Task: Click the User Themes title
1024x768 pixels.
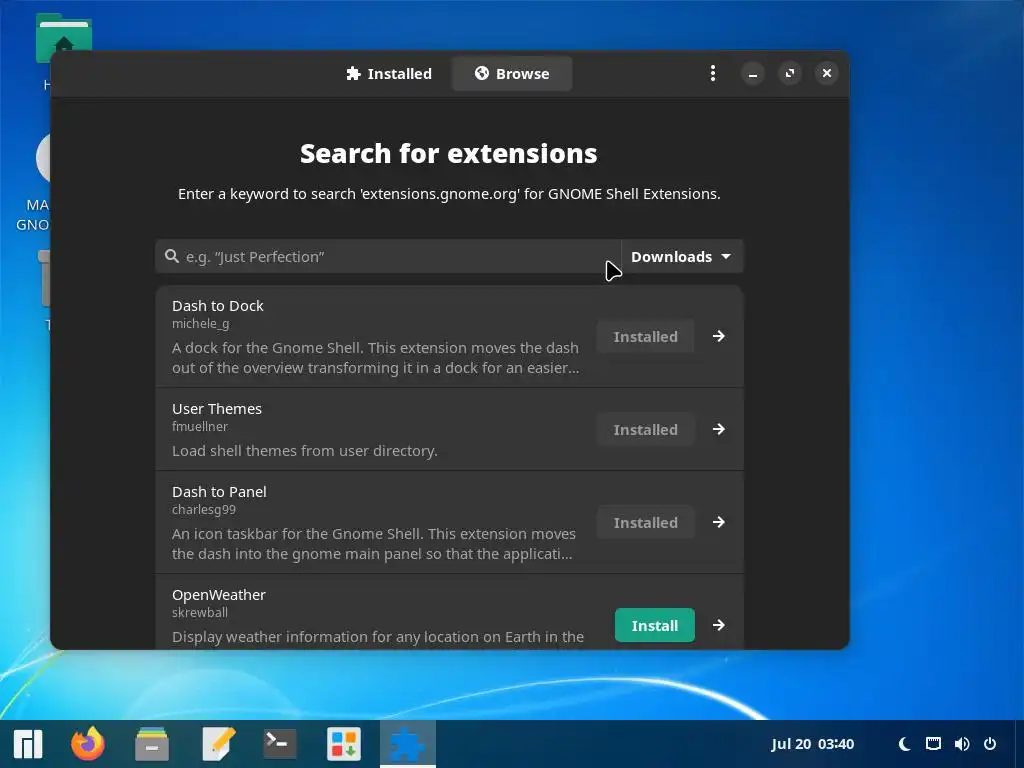Action: 217,409
